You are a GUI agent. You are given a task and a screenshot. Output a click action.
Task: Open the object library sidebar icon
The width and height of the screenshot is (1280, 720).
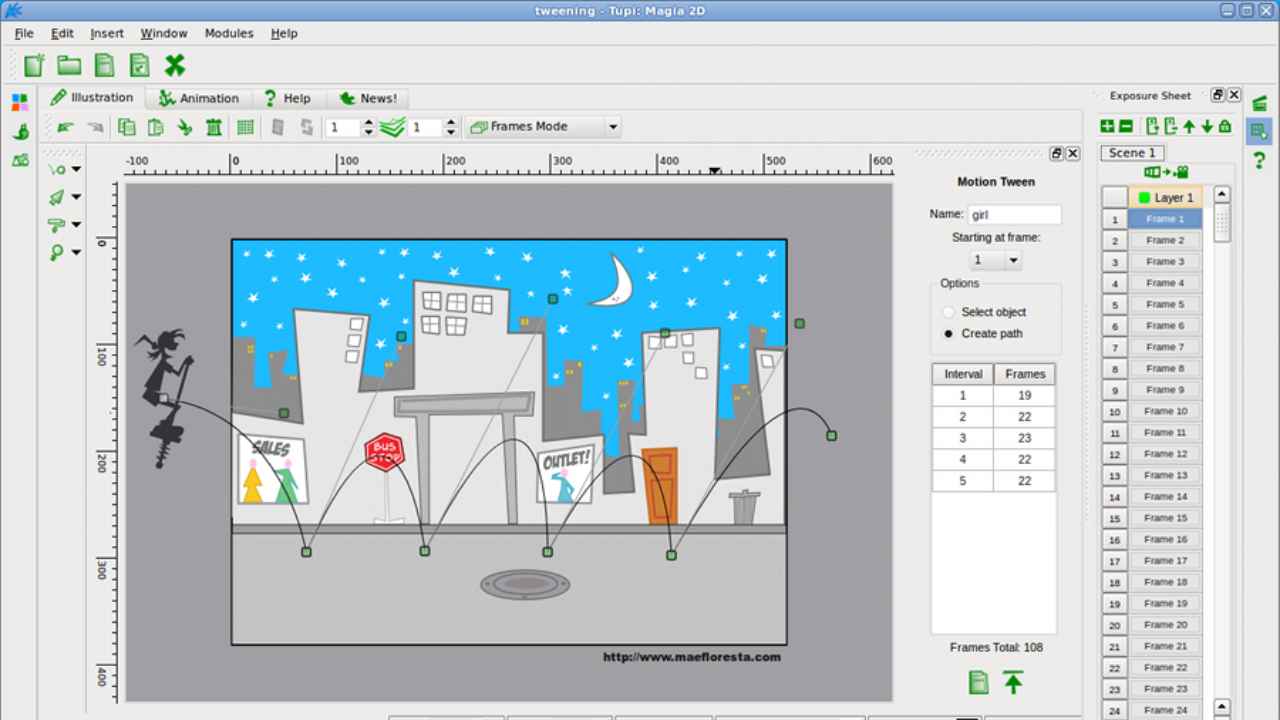pos(20,160)
